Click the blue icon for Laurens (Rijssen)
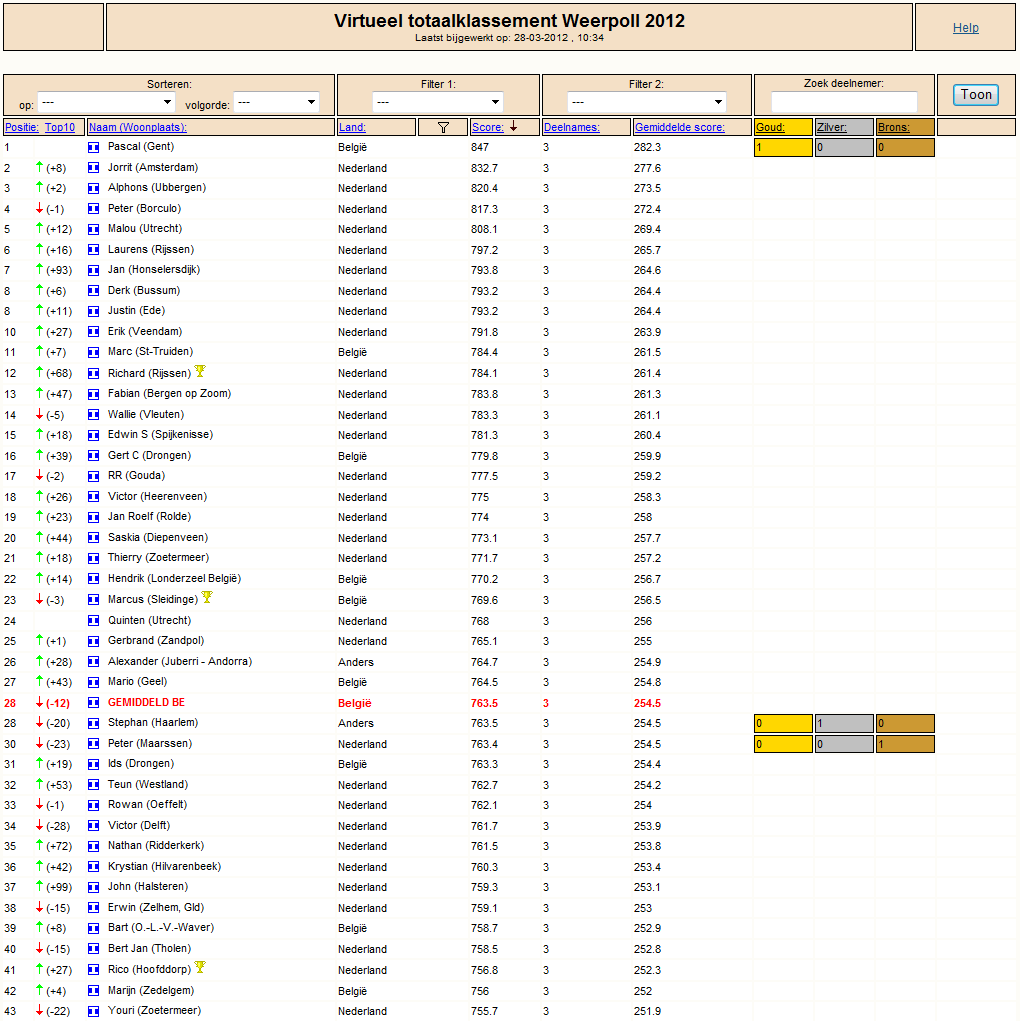The height and width of the screenshot is (1021, 1020). pos(94,250)
